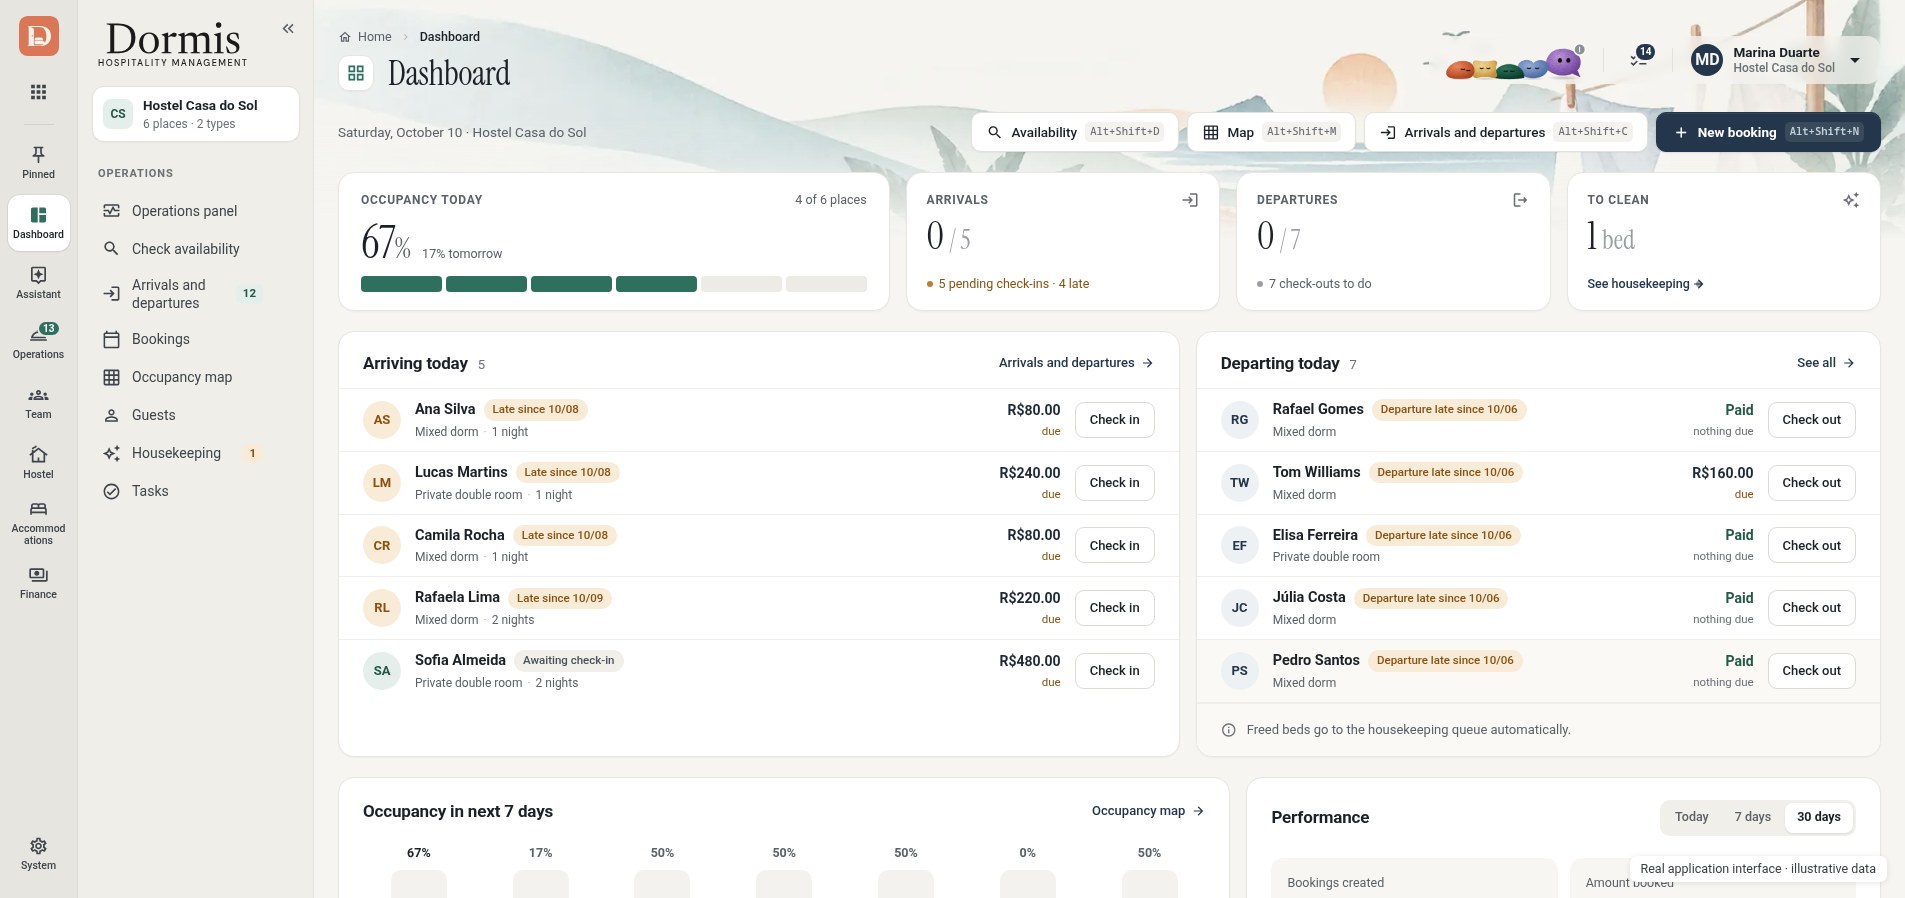Open the Pinned section in the rail
The height and width of the screenshot is (898, 1905).
coord(38,162)
